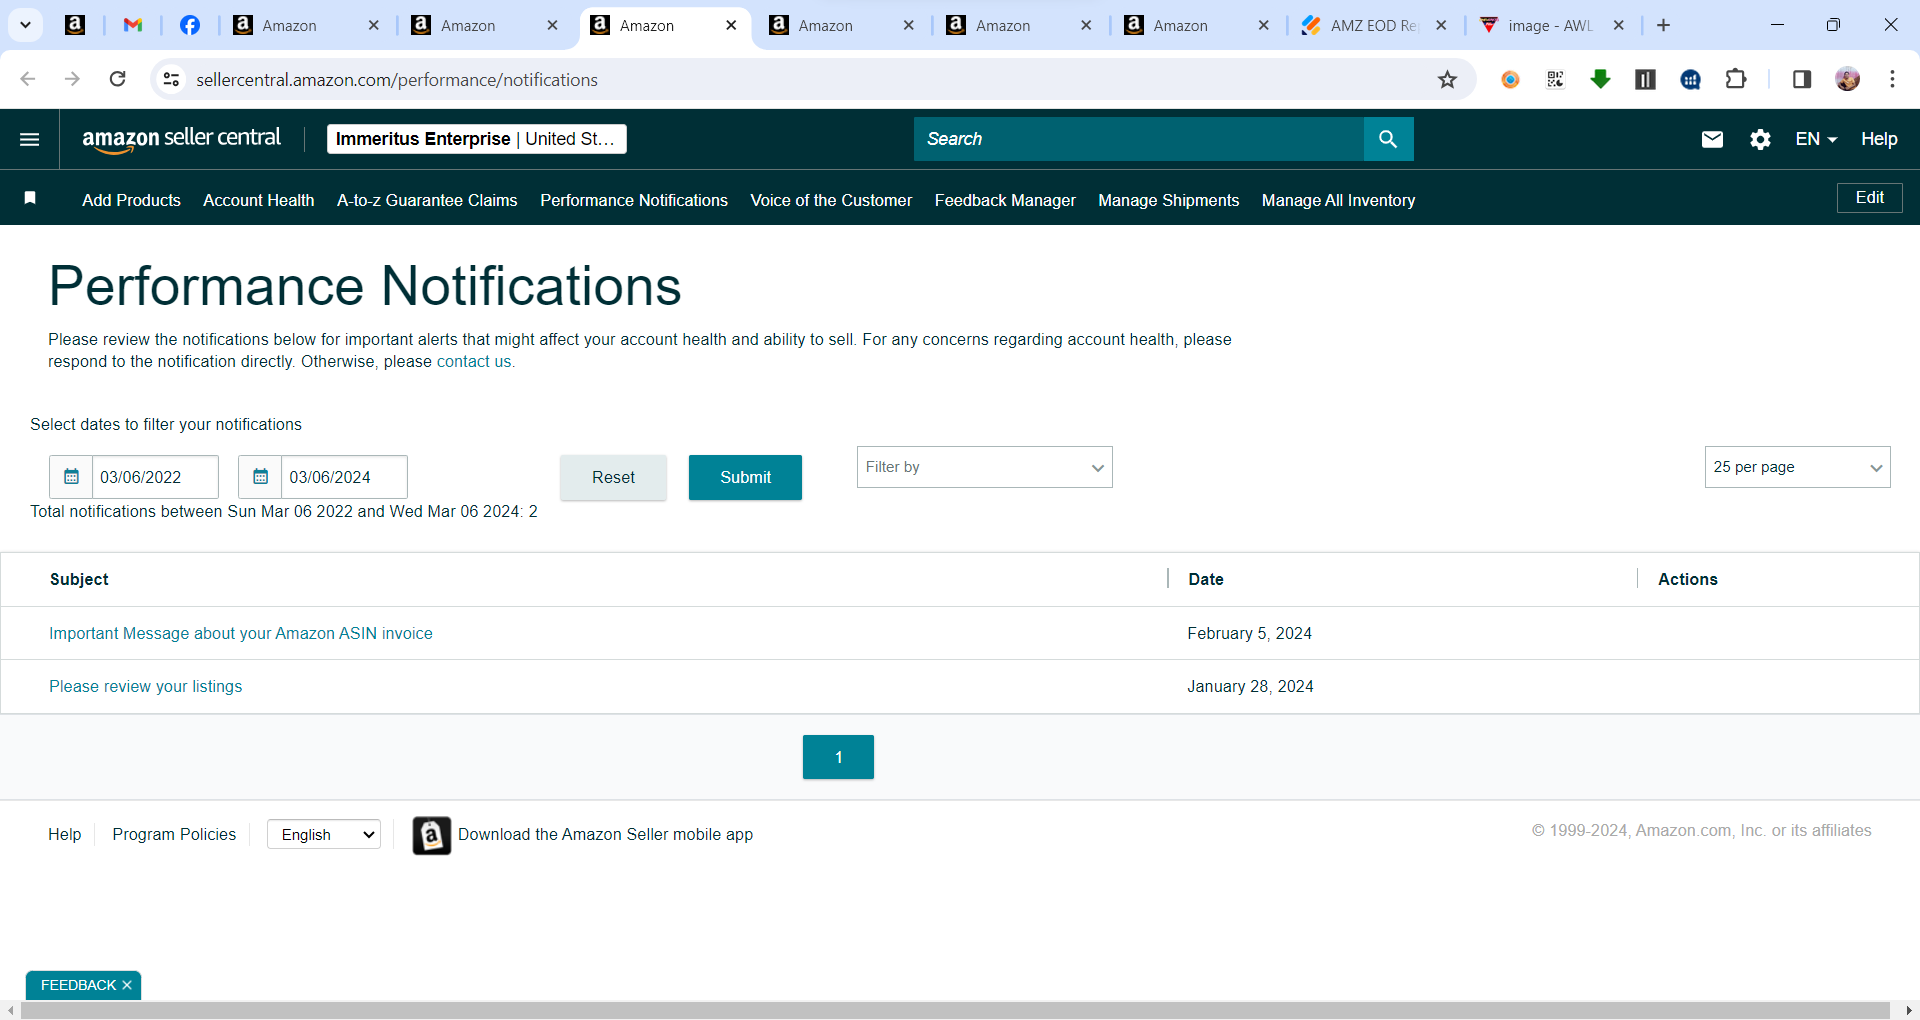Open the settings gear icon
Image resolution: width=1920 pixels, height=1020 pixels.
[x=1760, y=139]
